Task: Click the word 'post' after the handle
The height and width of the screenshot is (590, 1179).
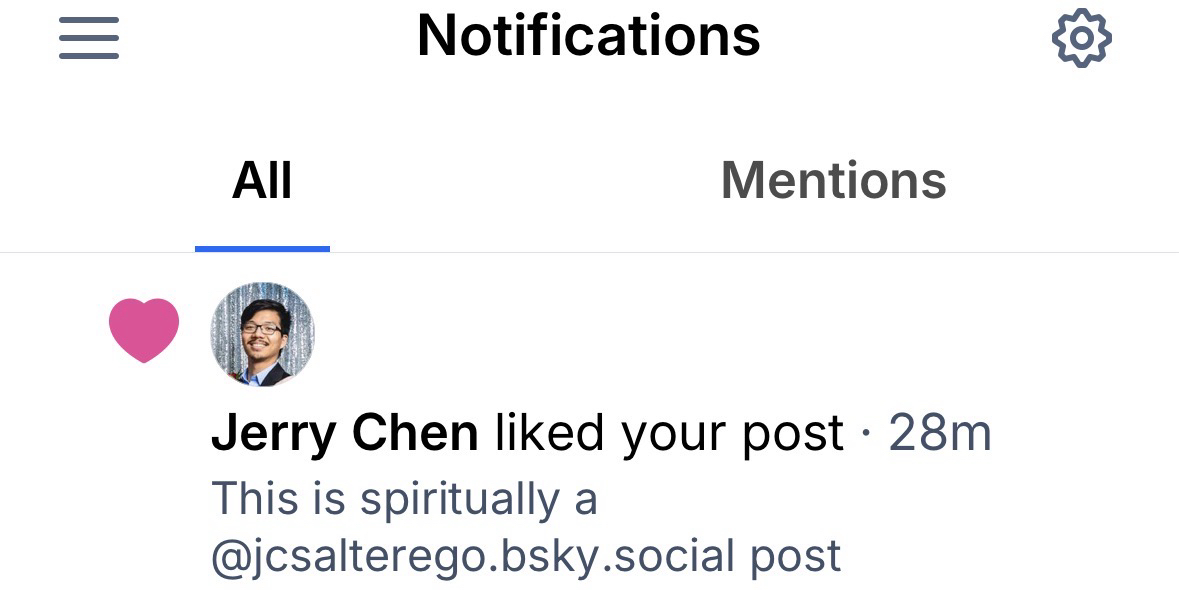Action: pos(796,558)
